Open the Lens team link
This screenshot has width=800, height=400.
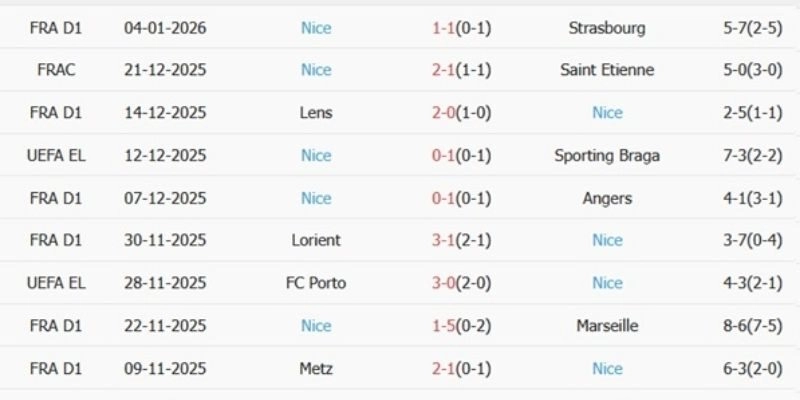316,113
